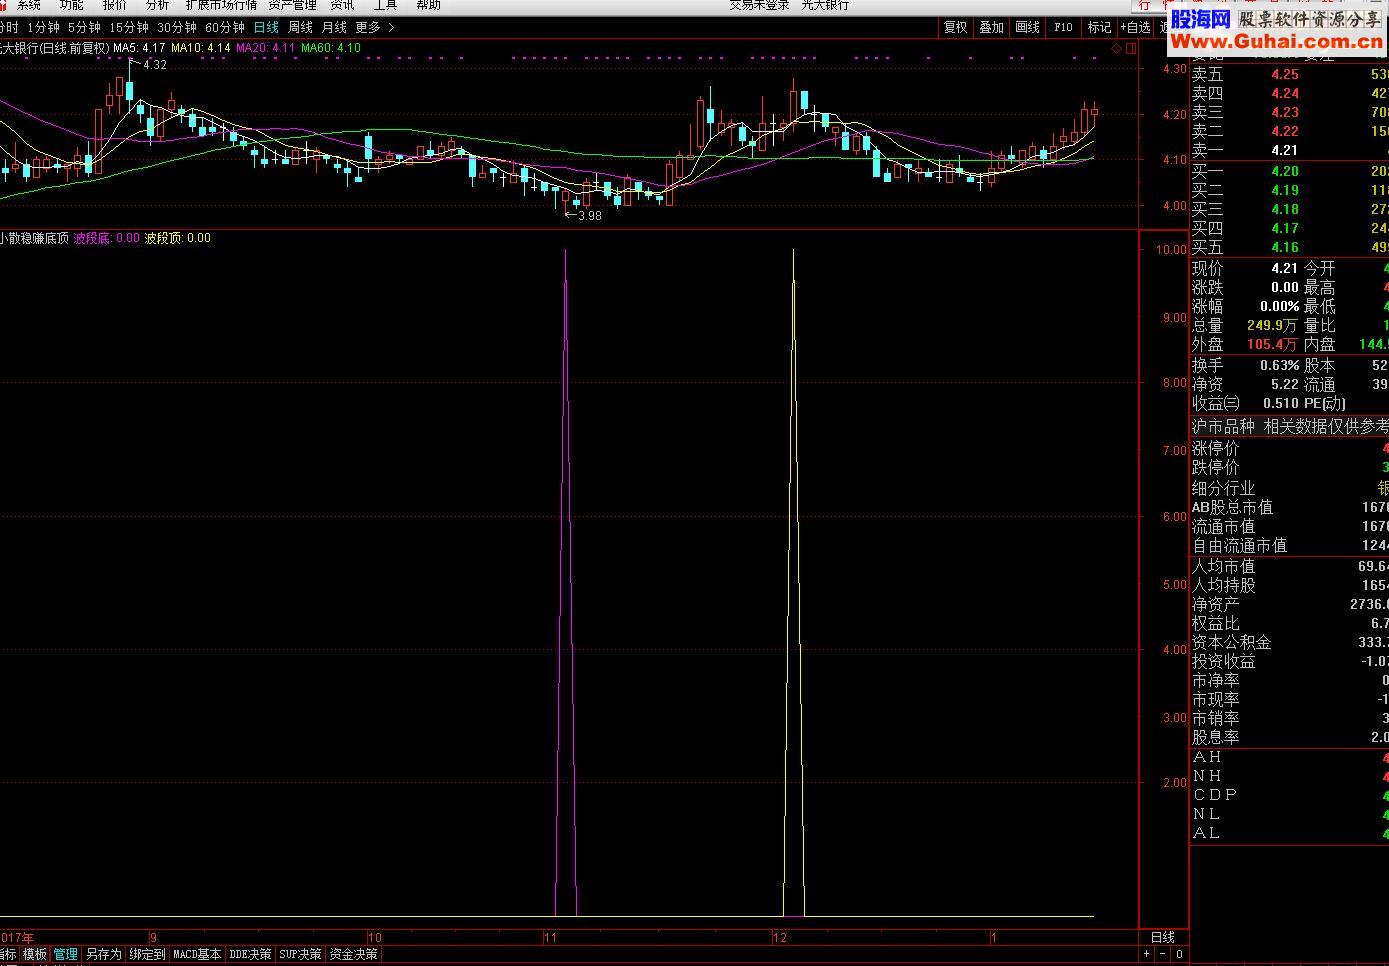Image resolution: width=1389 pixels, height=966 pixels.
Task: Click the plus zoom button at bottom right
Action: 1146,954
